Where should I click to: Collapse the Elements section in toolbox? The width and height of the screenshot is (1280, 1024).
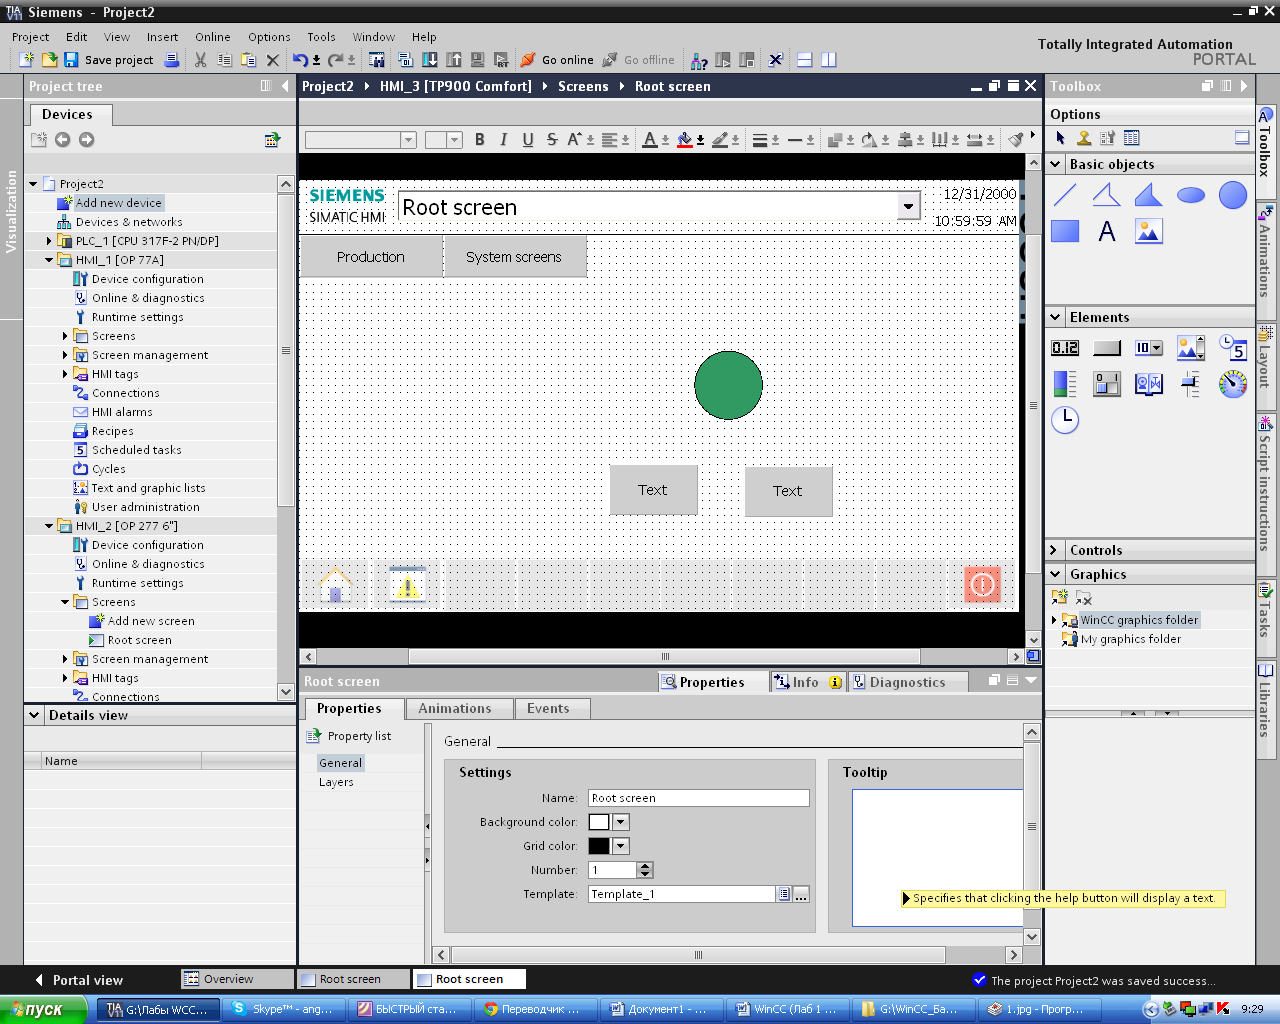coord(1055,317)
